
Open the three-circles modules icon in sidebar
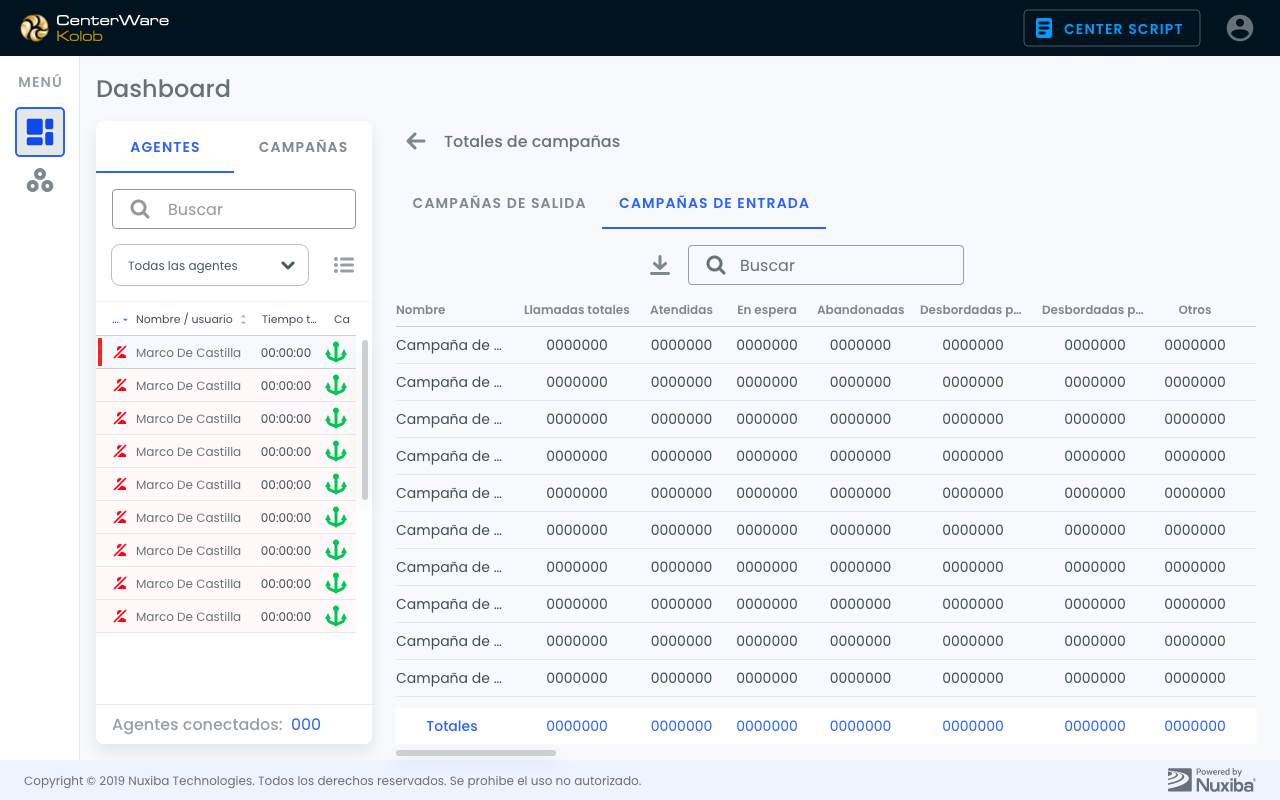40,181
